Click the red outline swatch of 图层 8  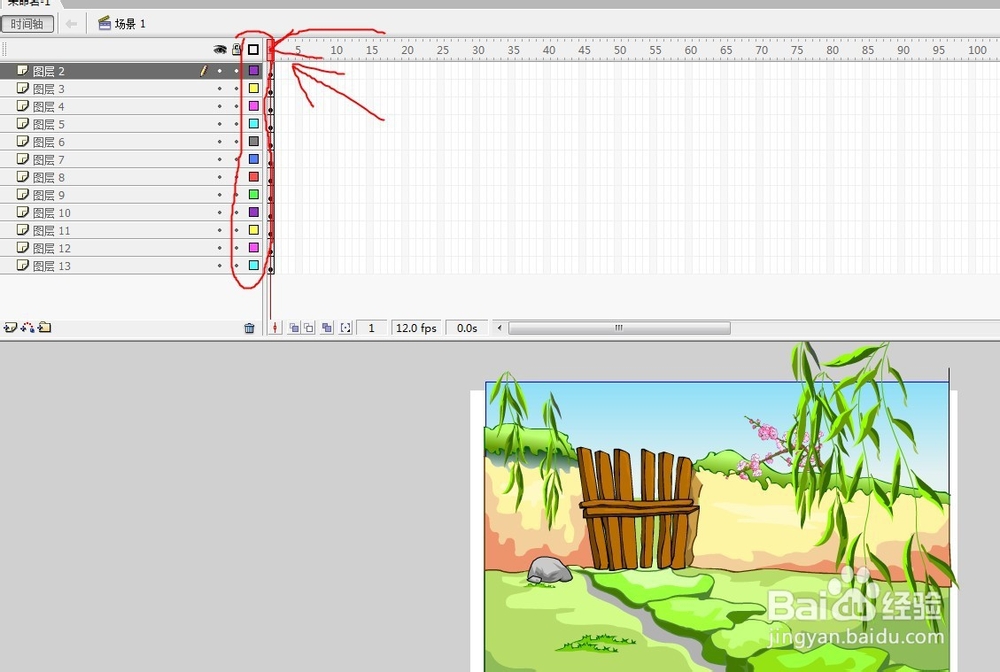[x=254, y=177]
